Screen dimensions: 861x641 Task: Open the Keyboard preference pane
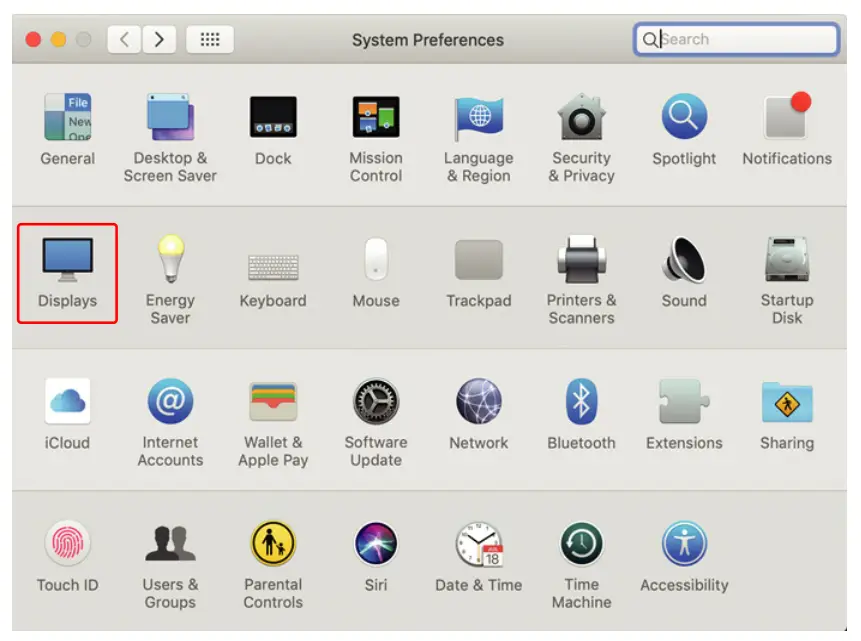click(x=273, y=260)
